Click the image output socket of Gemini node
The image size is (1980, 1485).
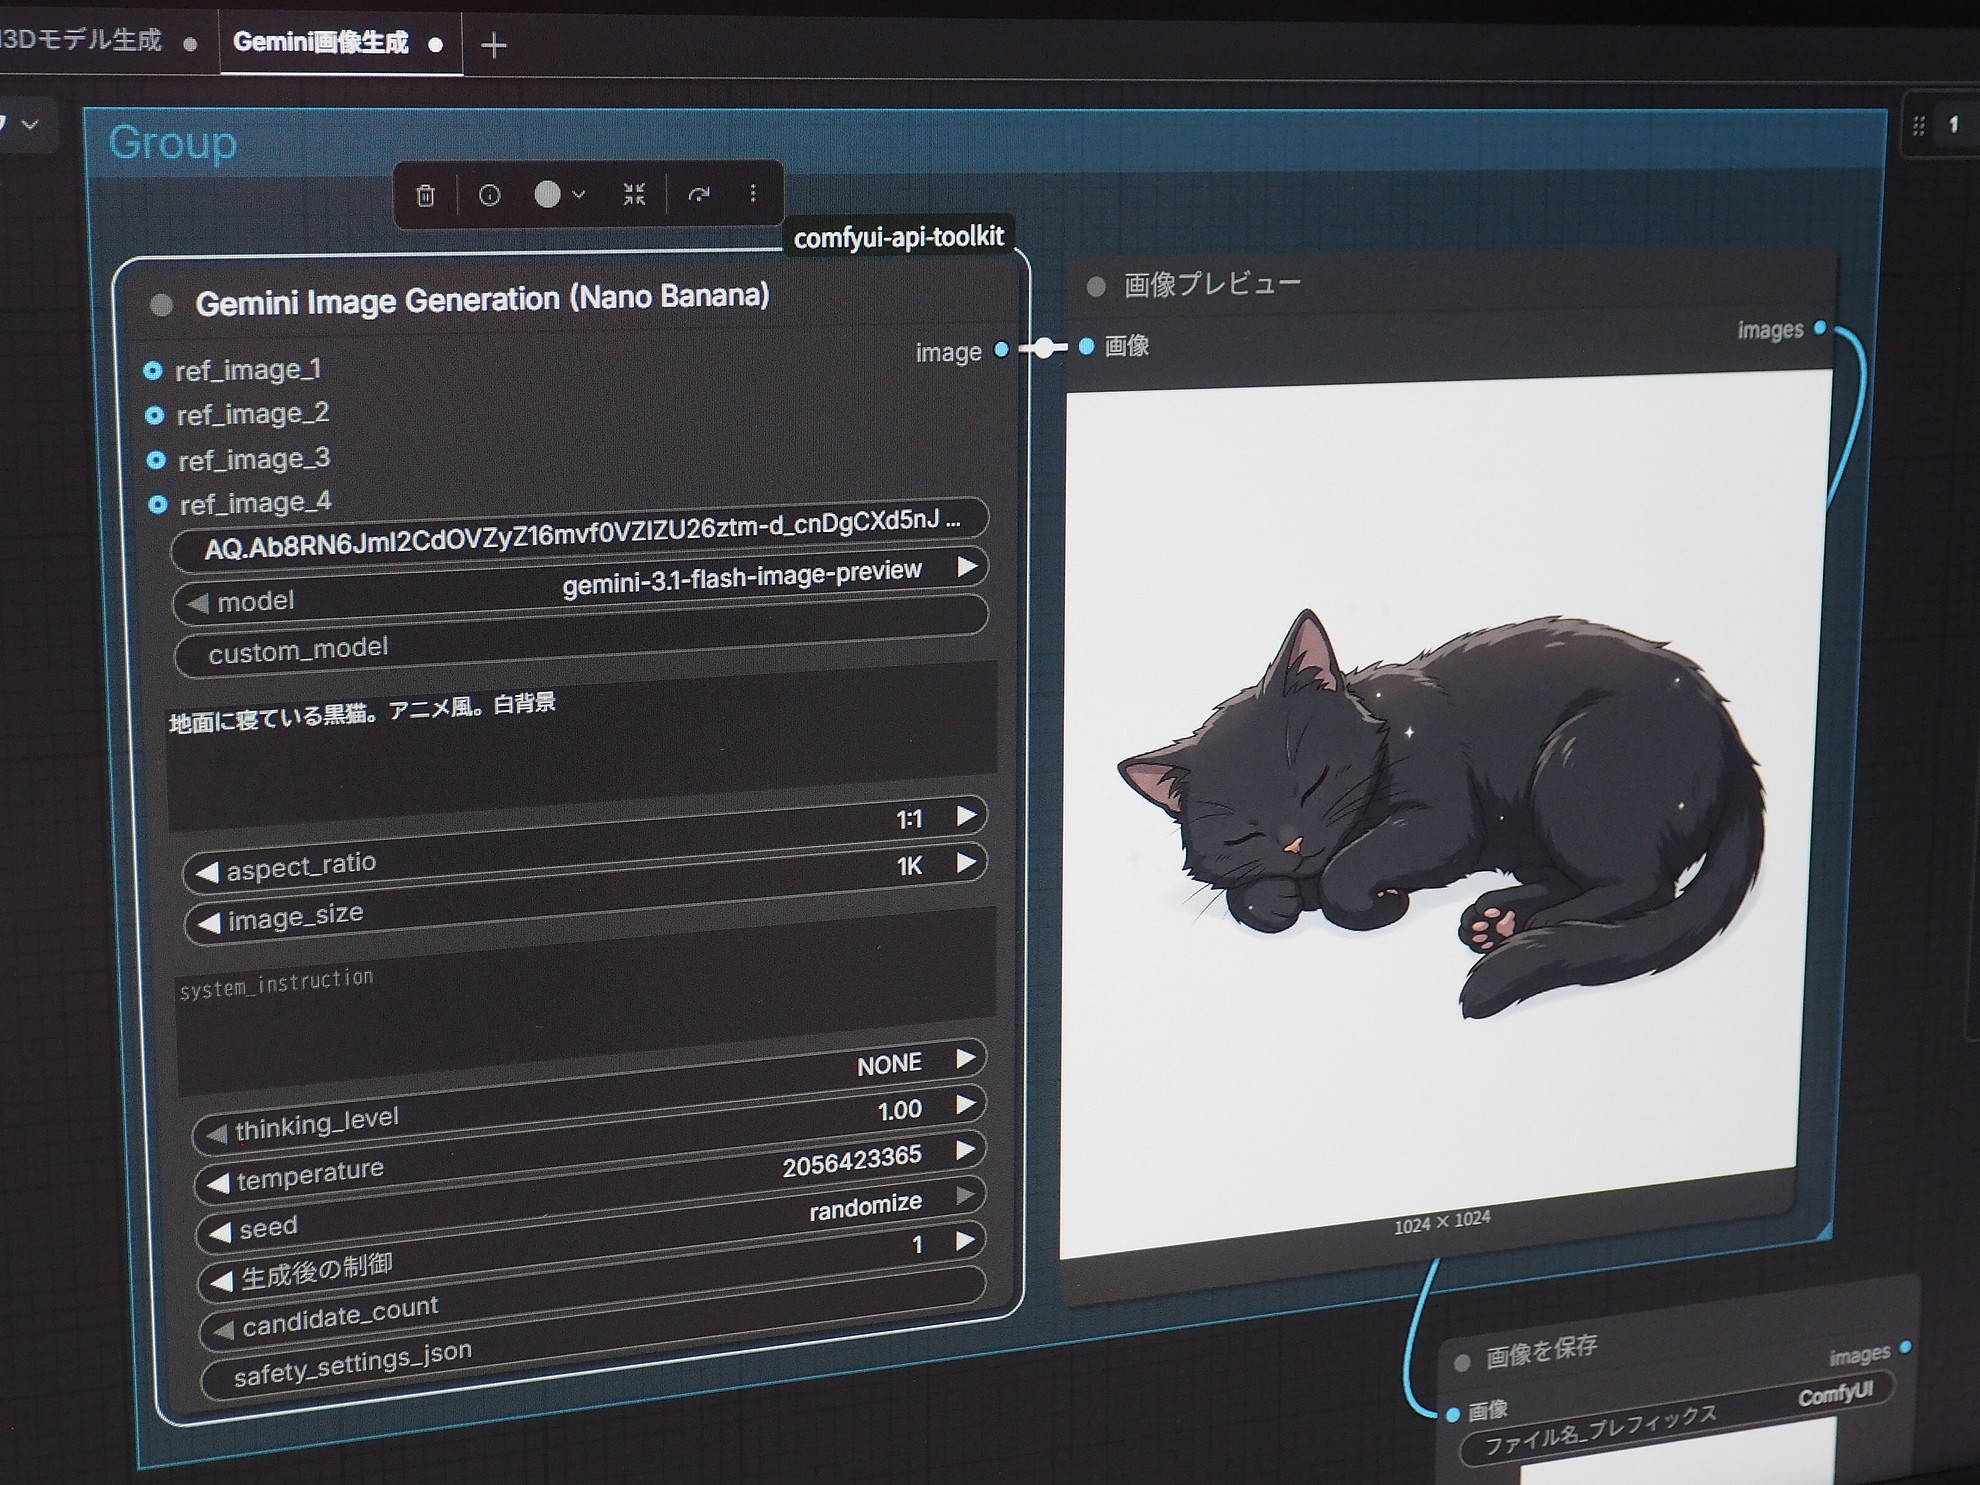point(1001,349)
